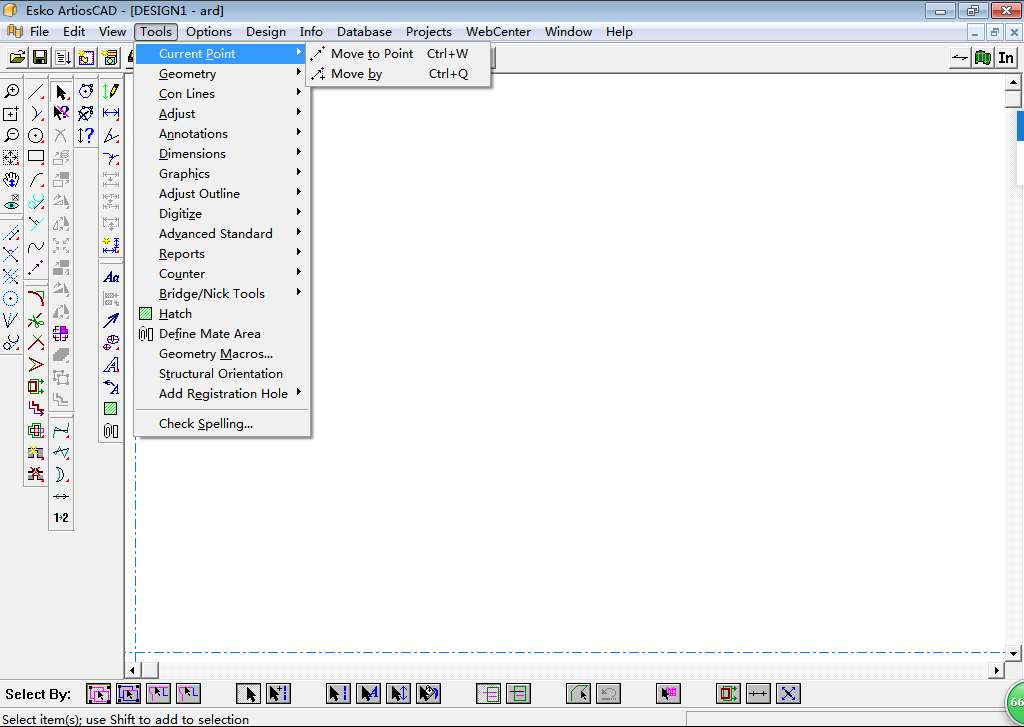Select the rectangle drawing tool
This screenshot has height=727, width=1024.
36,156
